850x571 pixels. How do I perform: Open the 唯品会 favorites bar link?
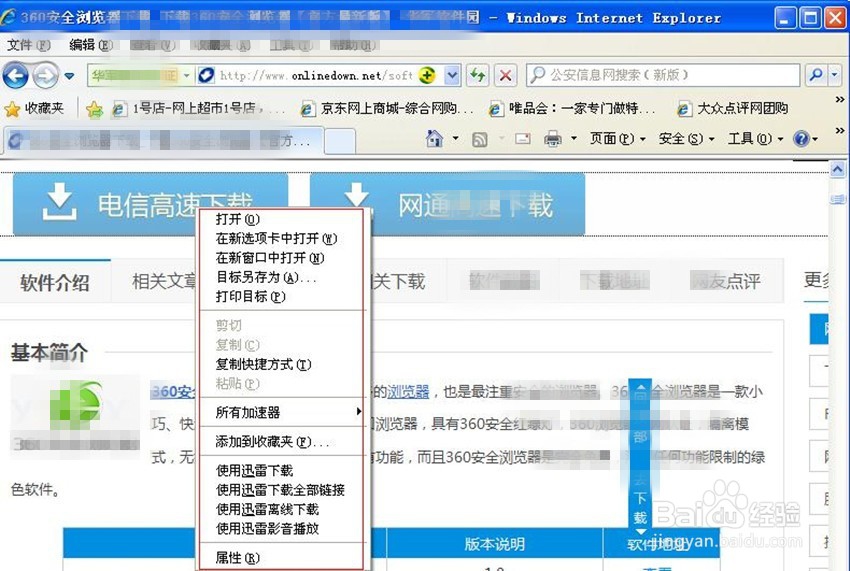click(572, 109)
